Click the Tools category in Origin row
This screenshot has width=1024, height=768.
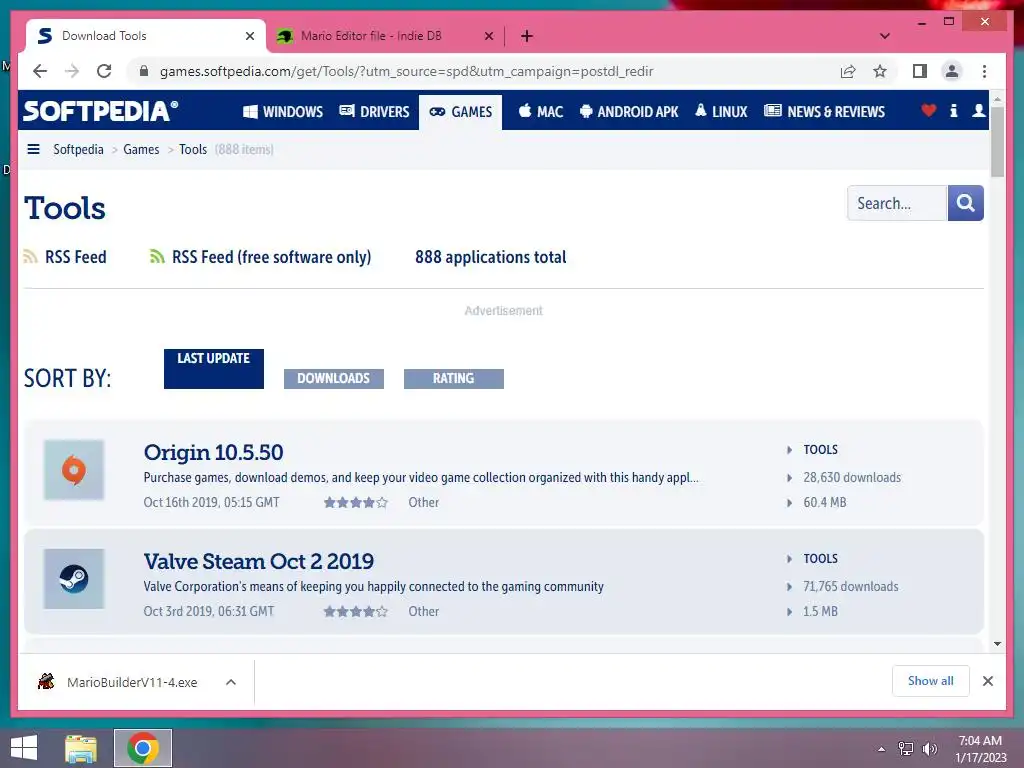point(820,450)
